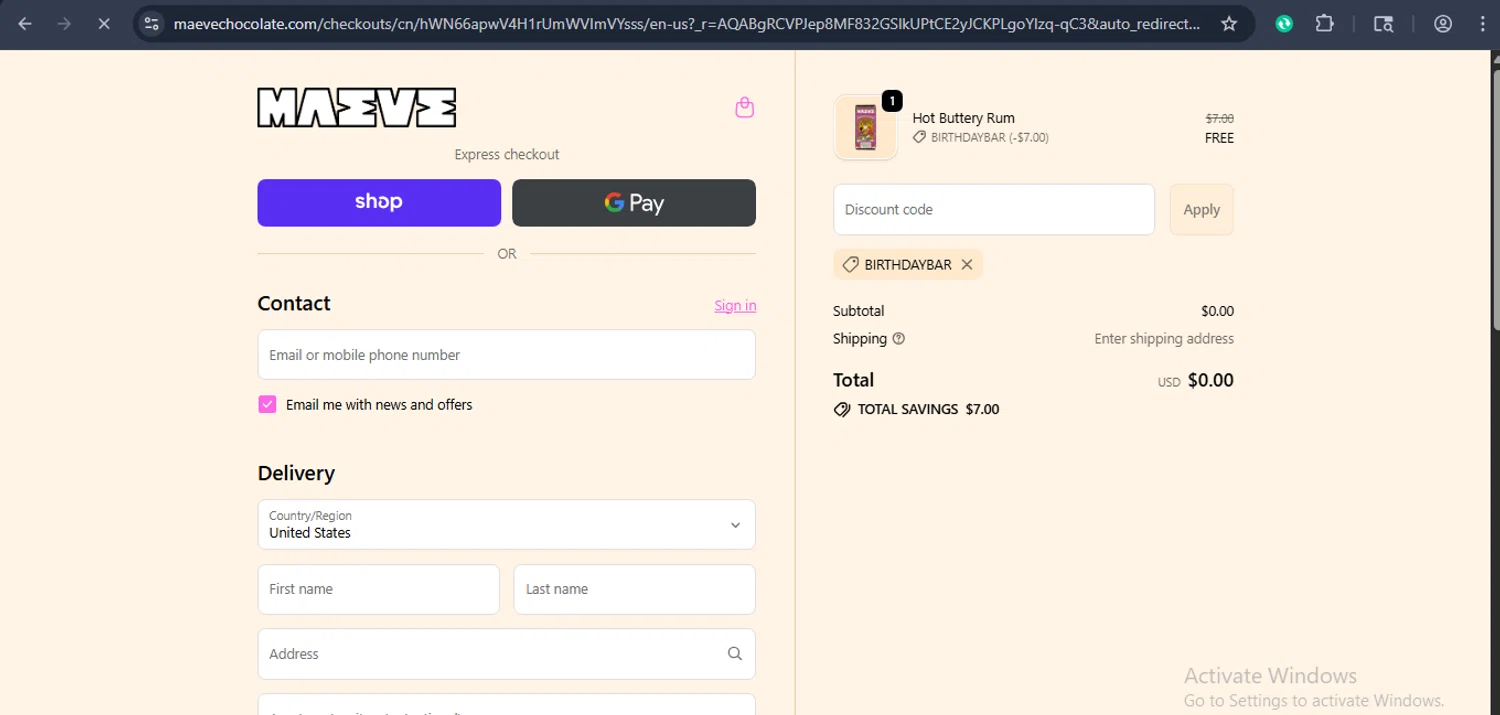Open site information icon in address bar
This screenshot has width=1500, height=715.
pos(152,24)
